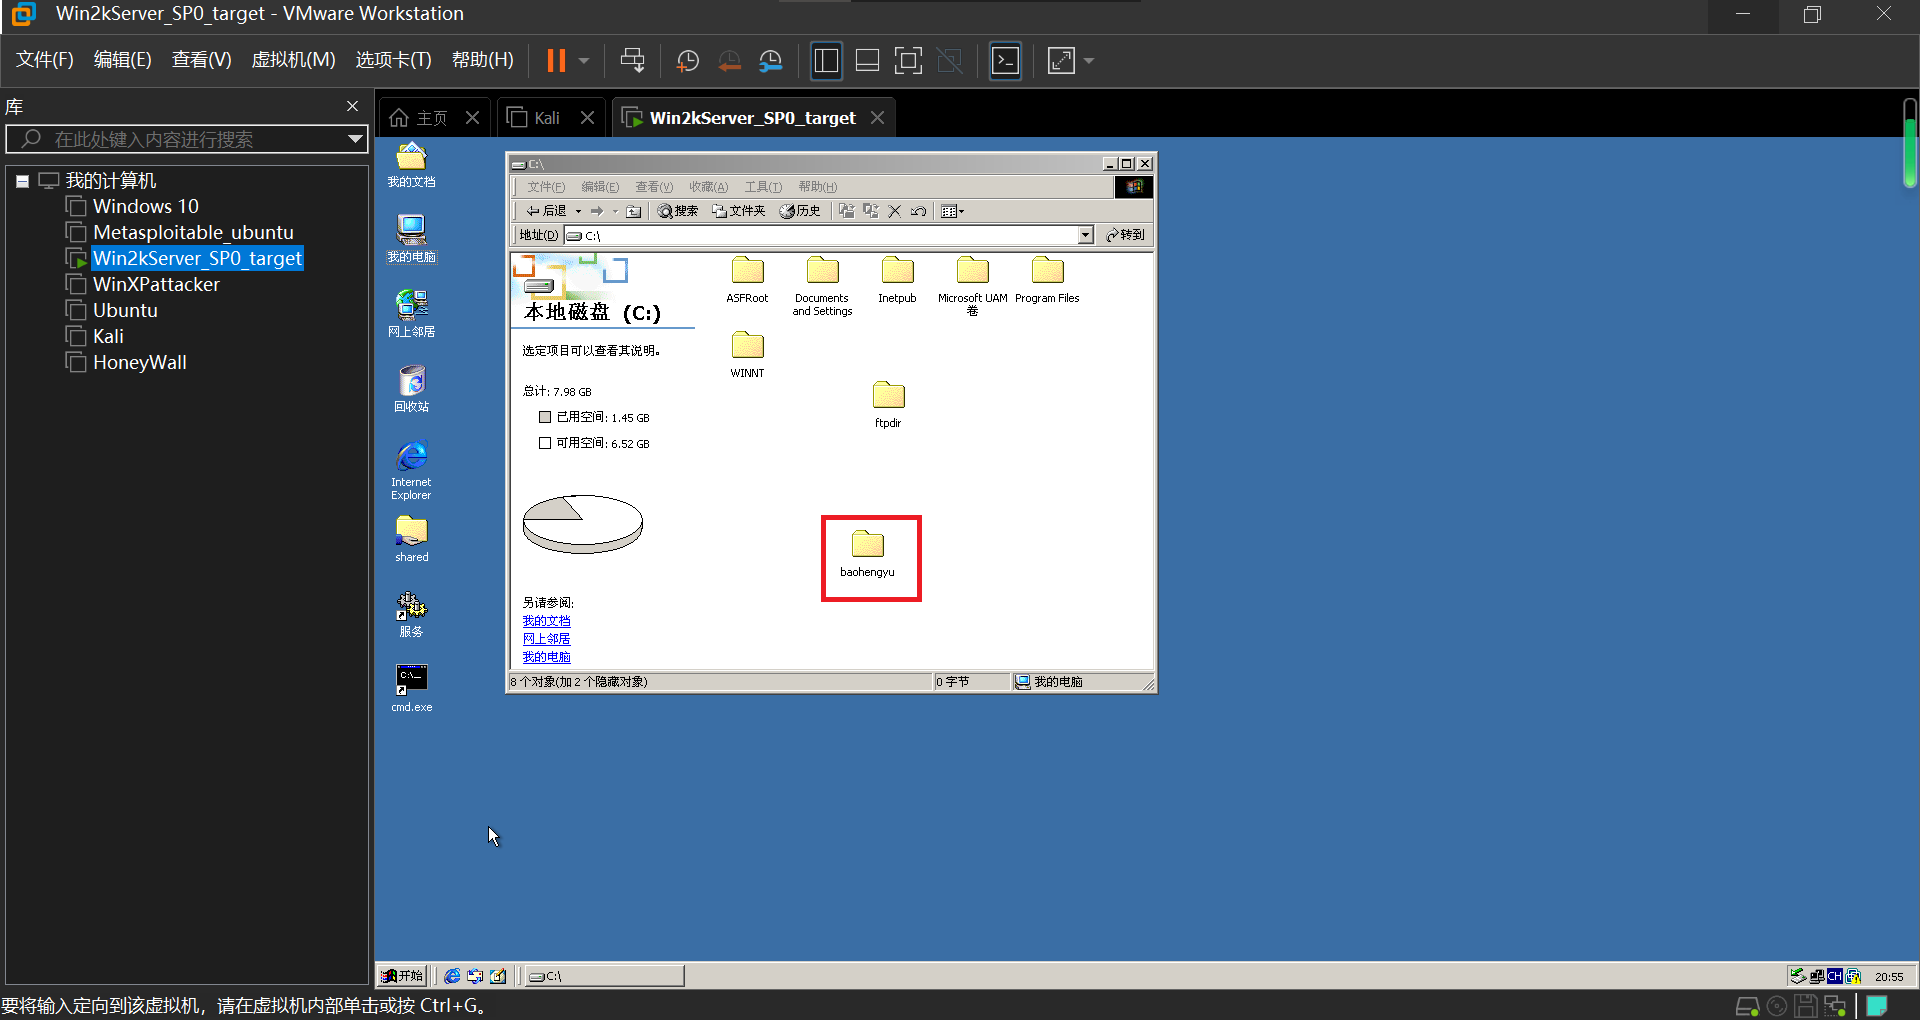Open the 我的文档 link in left pane
Viewport: 1920px width, 1020px height.
click(546, 621)
